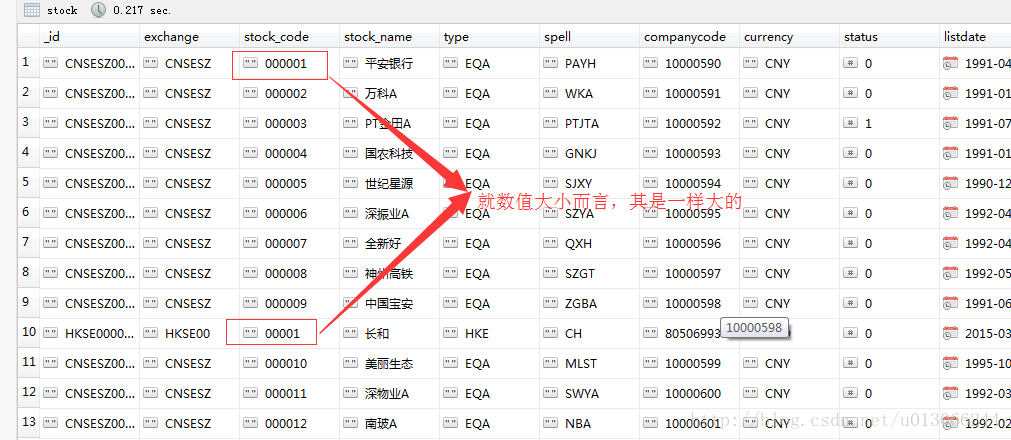Screen dimensions: 1011x440
Task: Select companycode cell 10000596
Action: (x=689, y=243)
